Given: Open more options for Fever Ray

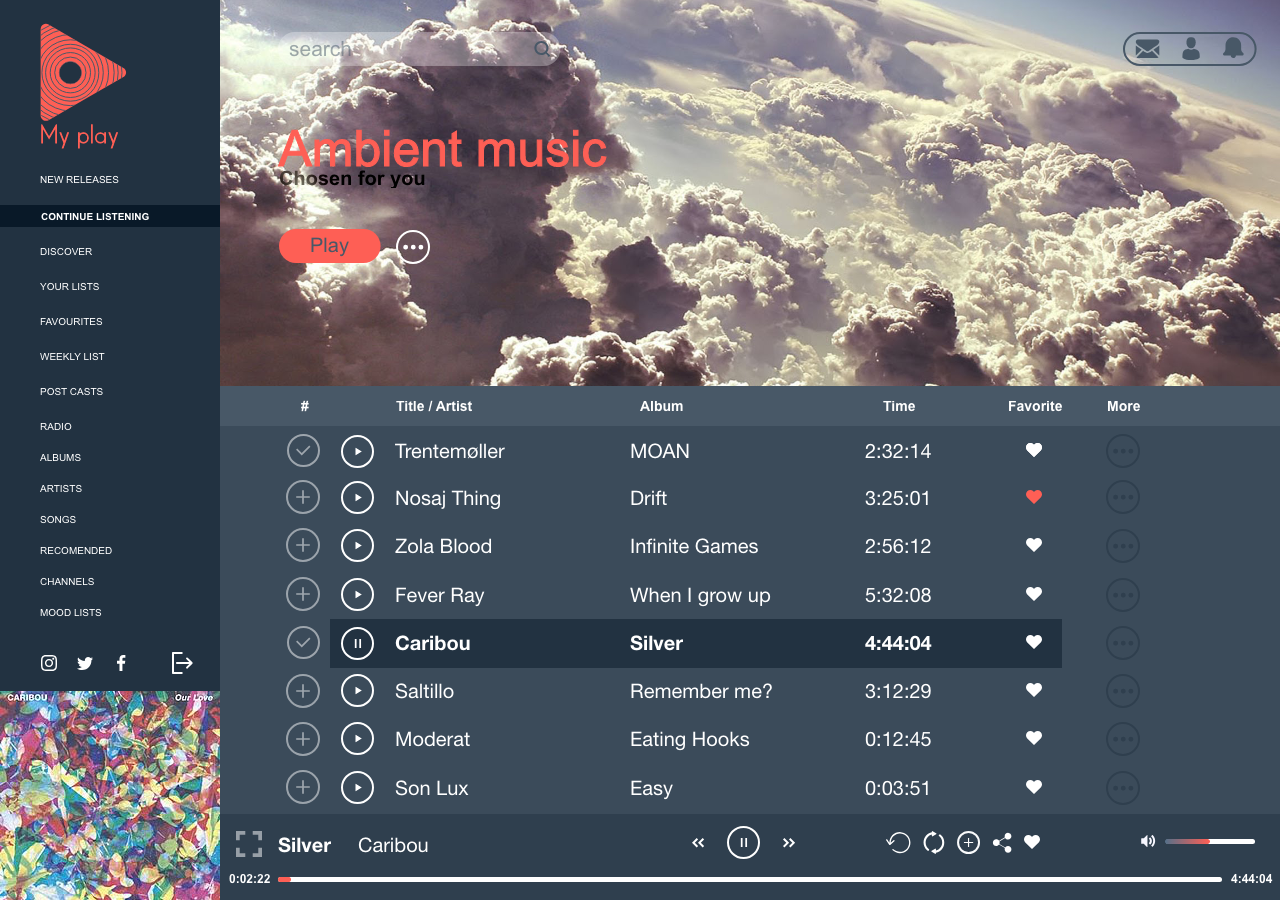Looking at the screenshot, I should tap(1123, 594).
